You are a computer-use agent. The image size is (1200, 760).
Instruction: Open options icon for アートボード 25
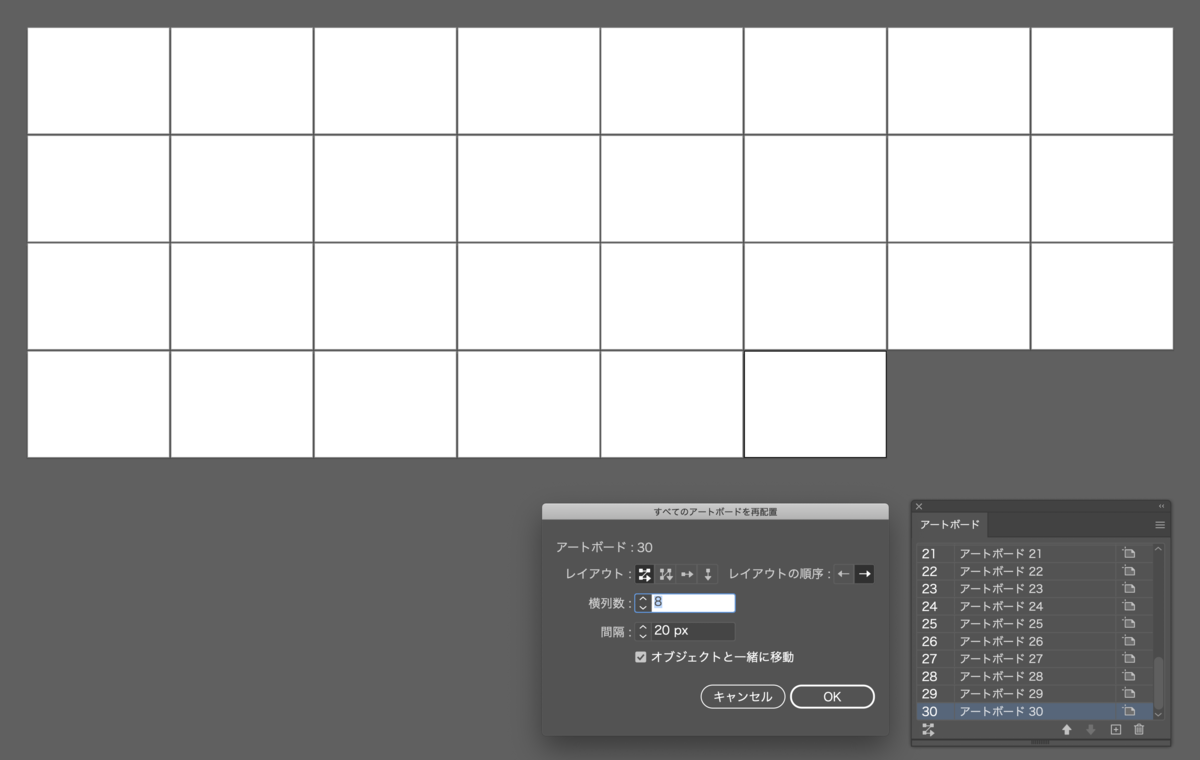(1129, 623)
